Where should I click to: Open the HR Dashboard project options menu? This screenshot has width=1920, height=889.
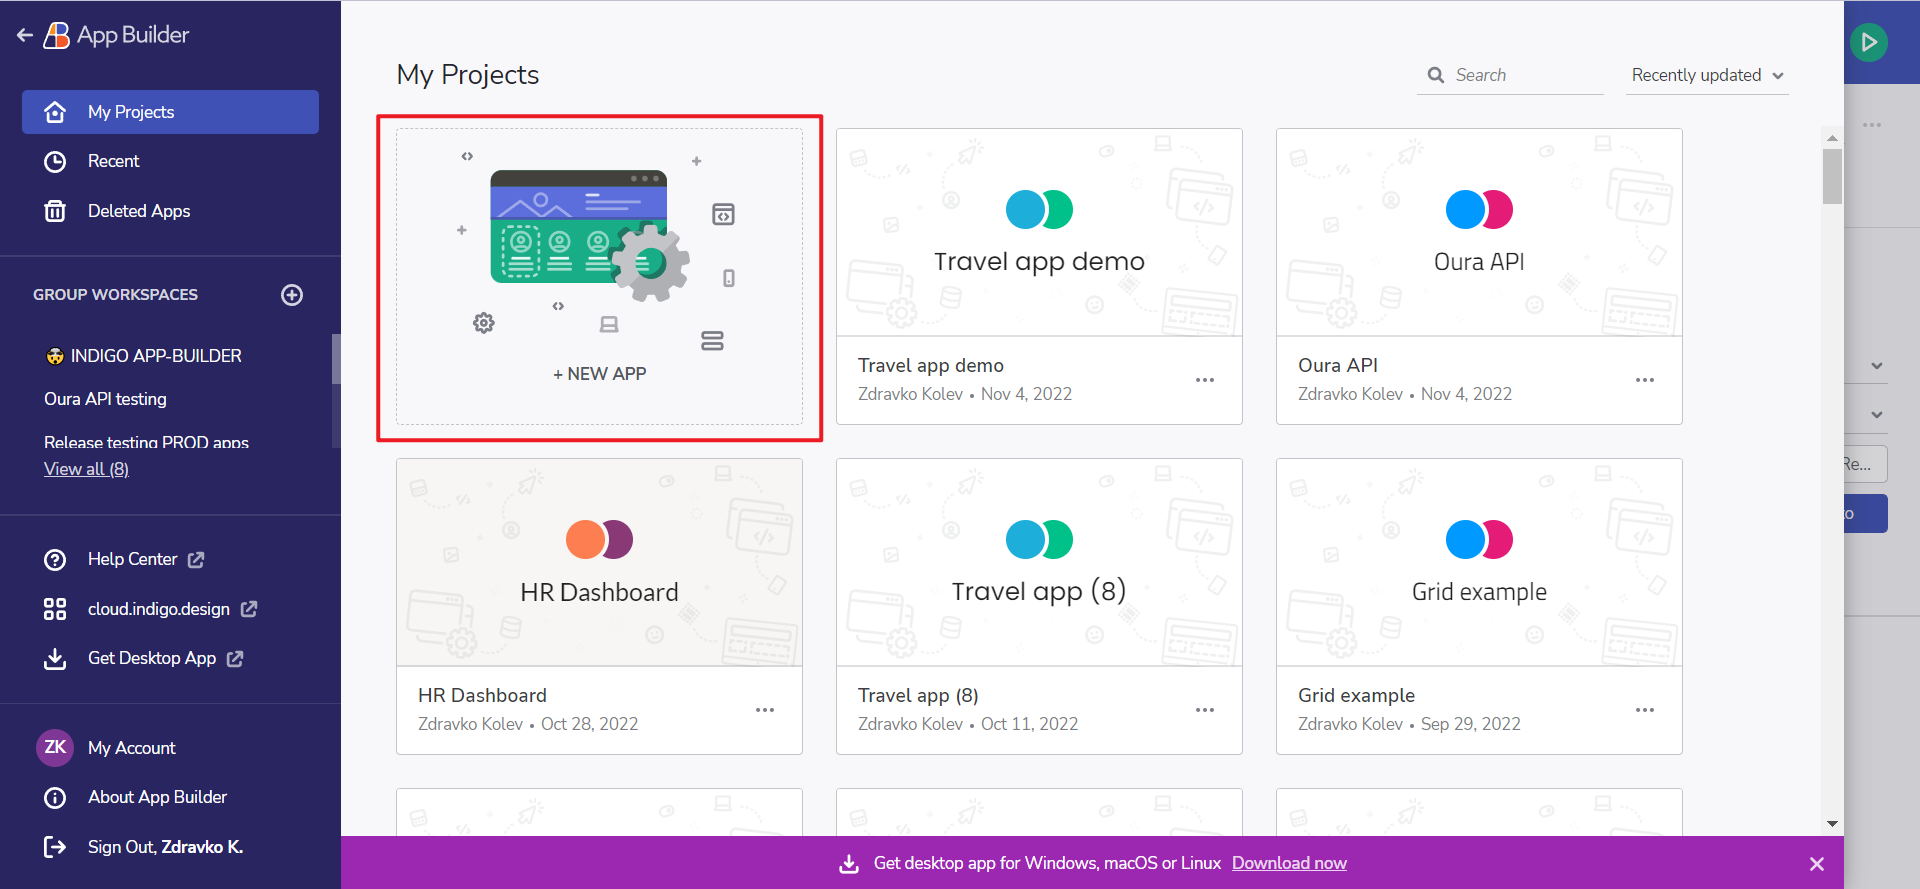click(x=764, y=710)
